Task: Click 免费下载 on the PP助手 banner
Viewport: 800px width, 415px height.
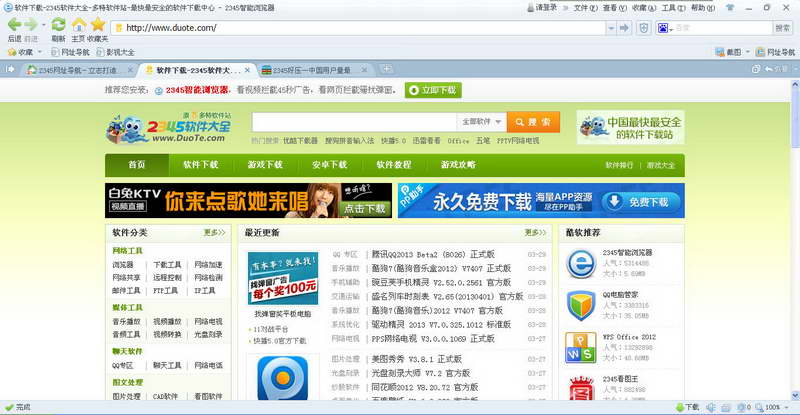Action: (x=641, y=202)
